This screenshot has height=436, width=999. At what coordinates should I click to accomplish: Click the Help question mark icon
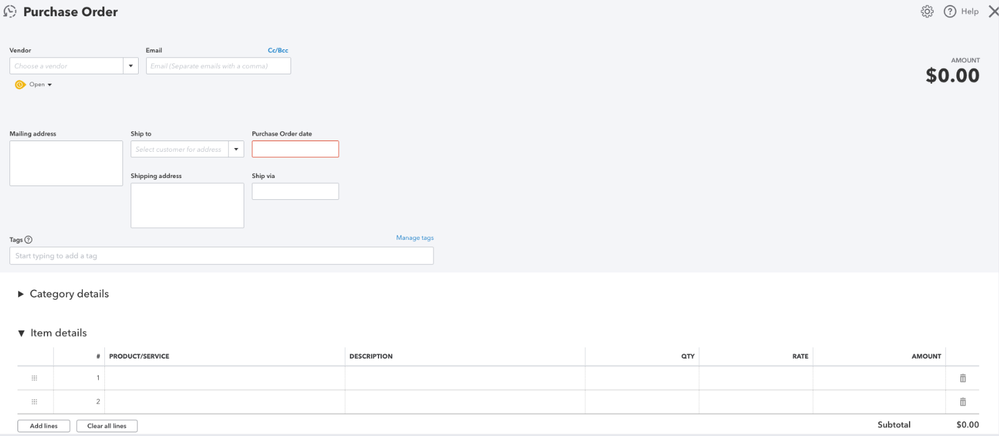(x=950, y=11)
